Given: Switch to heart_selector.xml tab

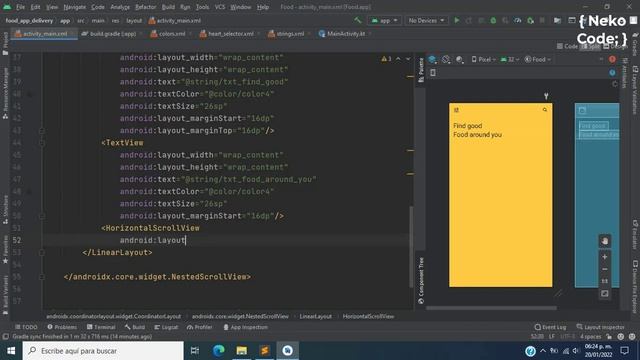Looking at the screenshot, I should click(227, 34).
